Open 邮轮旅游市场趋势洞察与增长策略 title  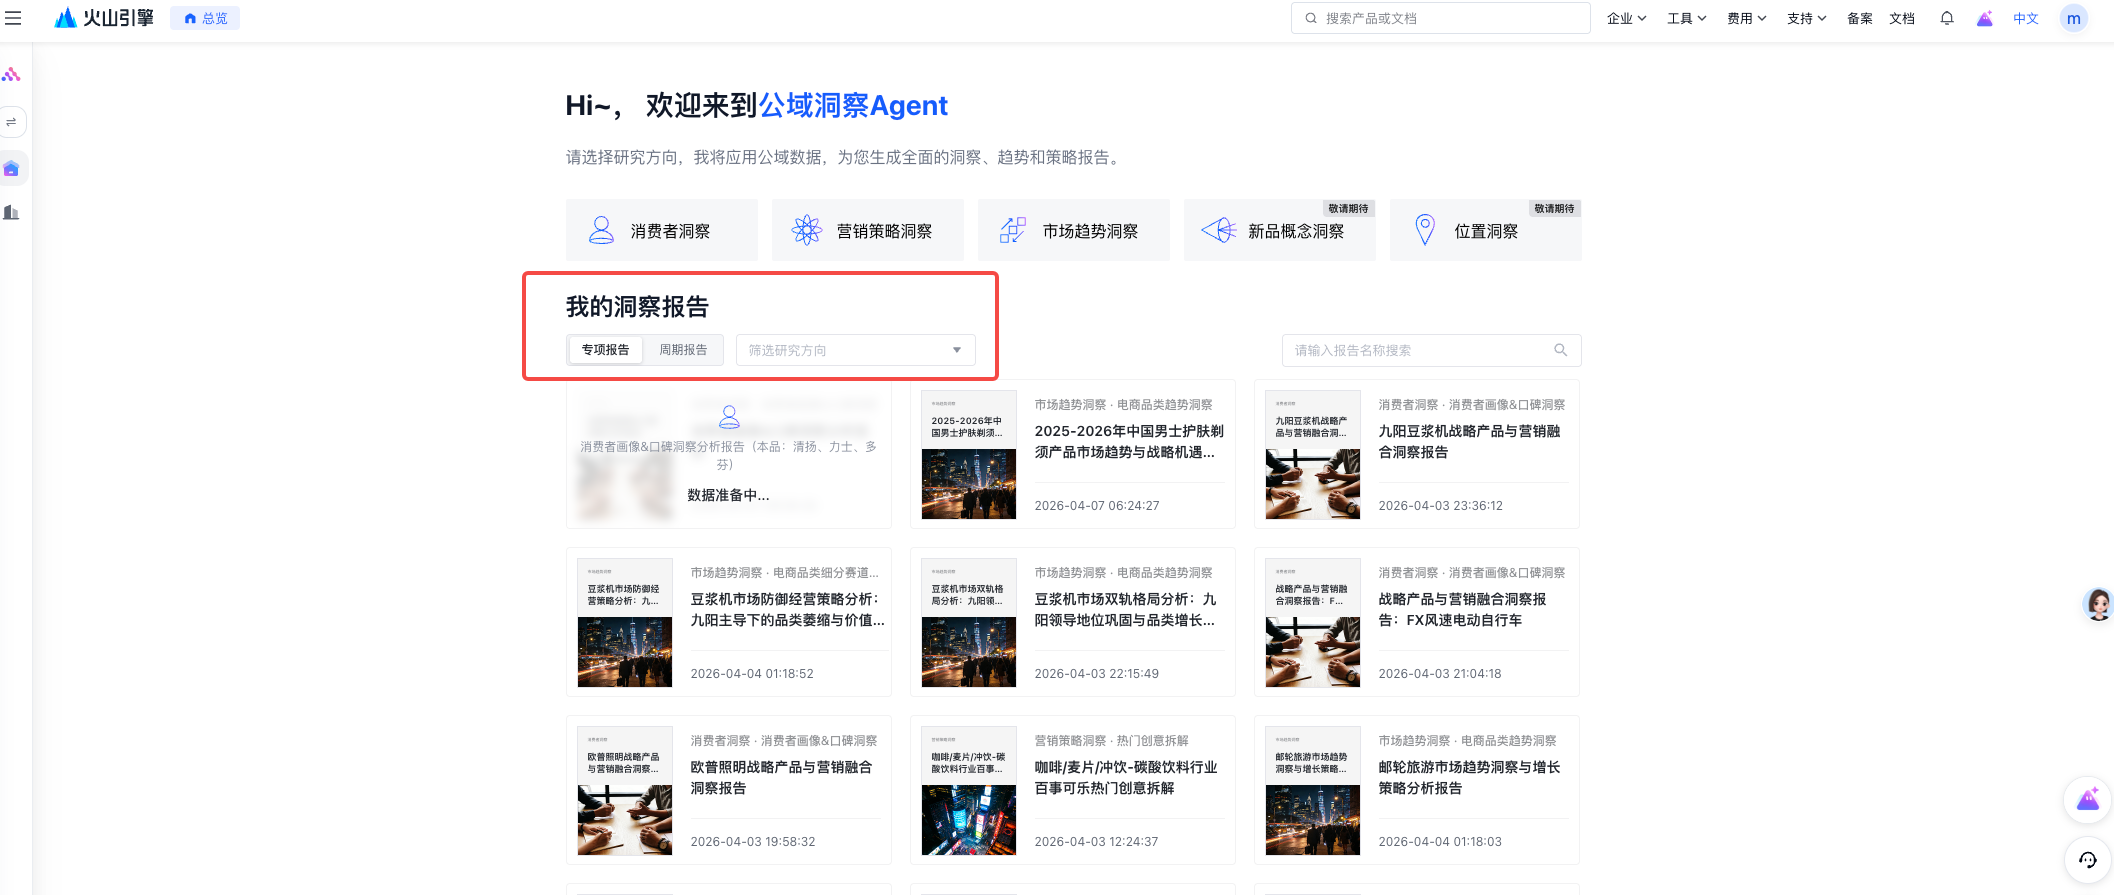pyautogui.click(x=1470, y=778)
